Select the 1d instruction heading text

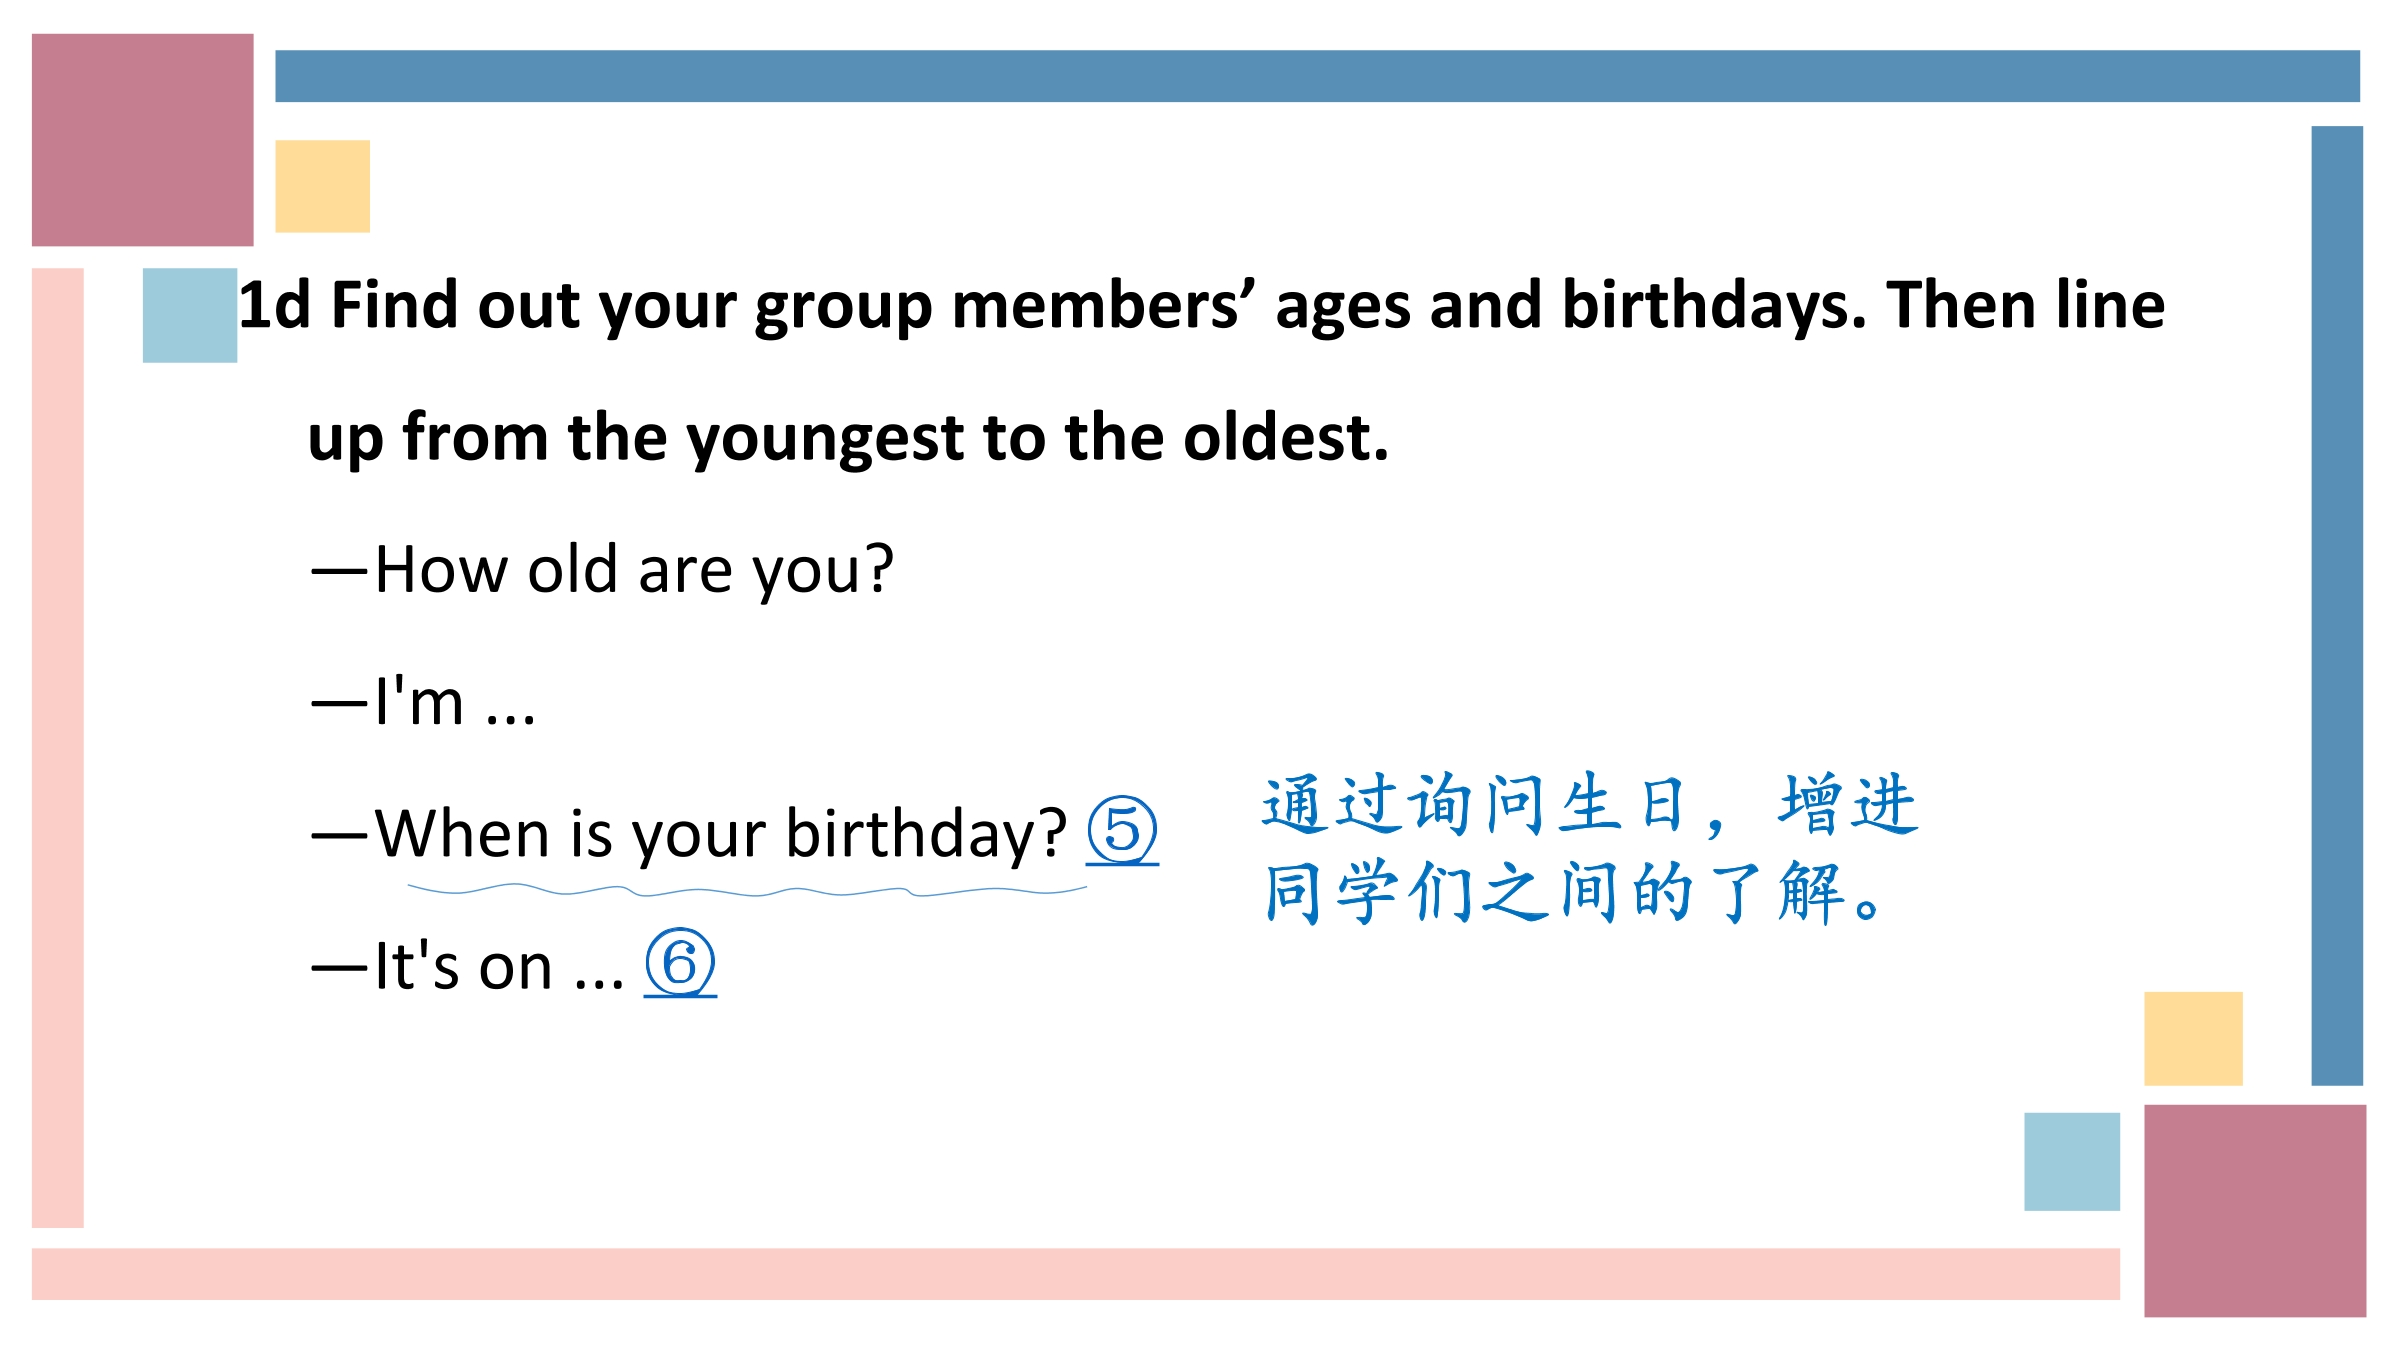click(1201, 370)
